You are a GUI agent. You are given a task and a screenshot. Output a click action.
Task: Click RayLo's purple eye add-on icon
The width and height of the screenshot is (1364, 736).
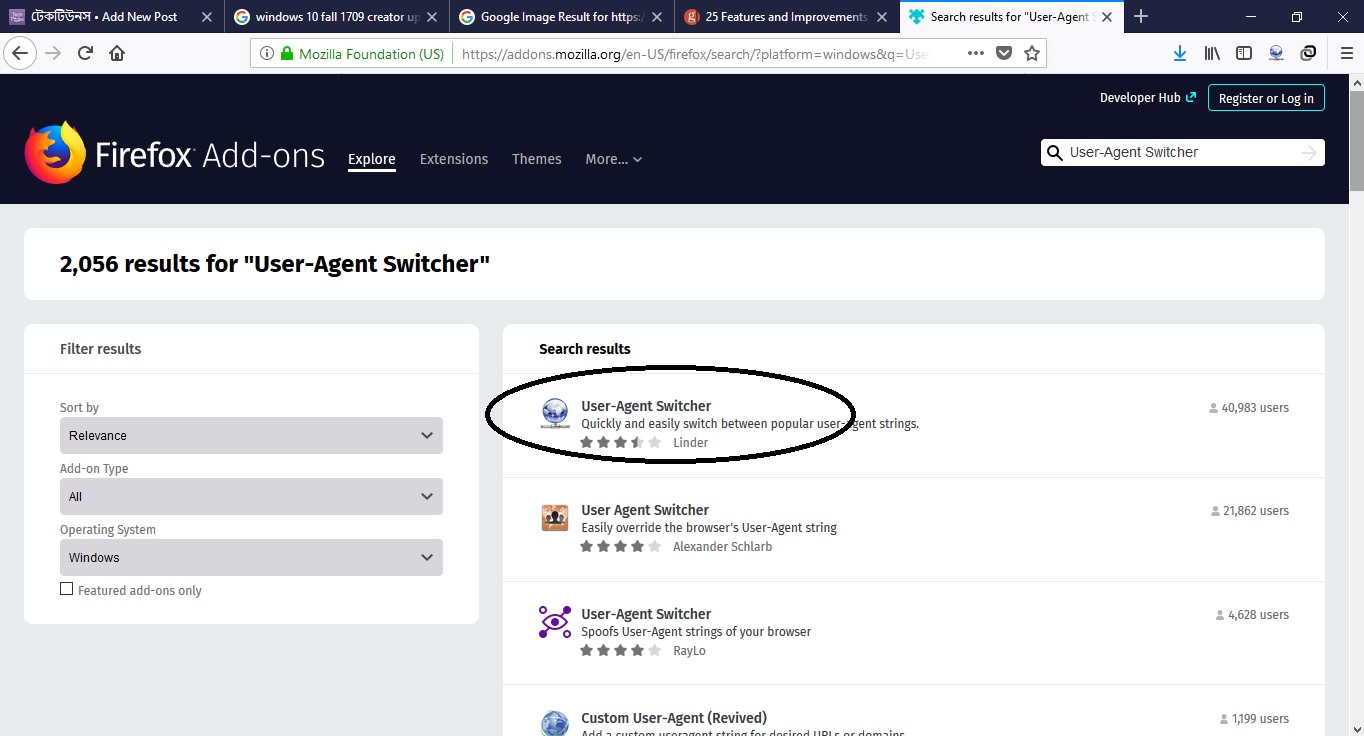click(x=555, y=622)
